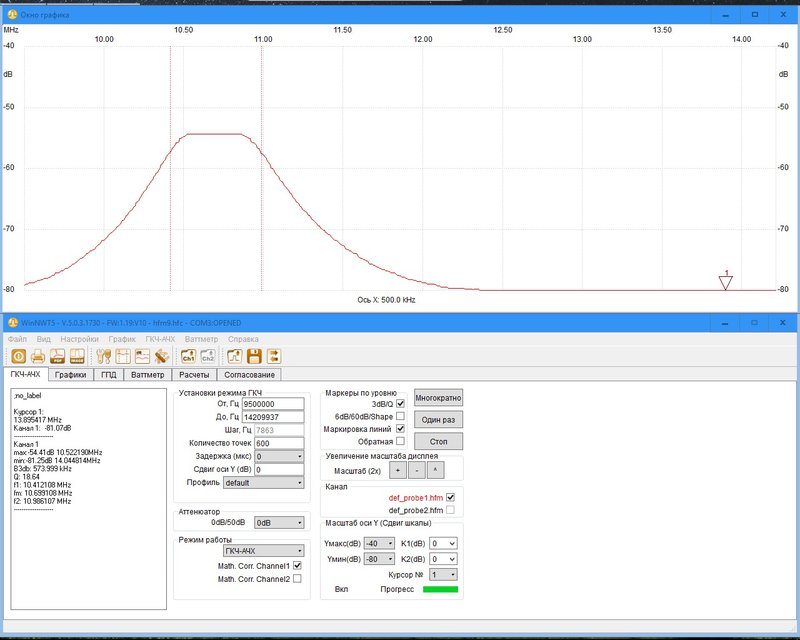Click the power/exit toolbar icon
The height and width of the screenshot is (640, 800).
tap(19, 356)
